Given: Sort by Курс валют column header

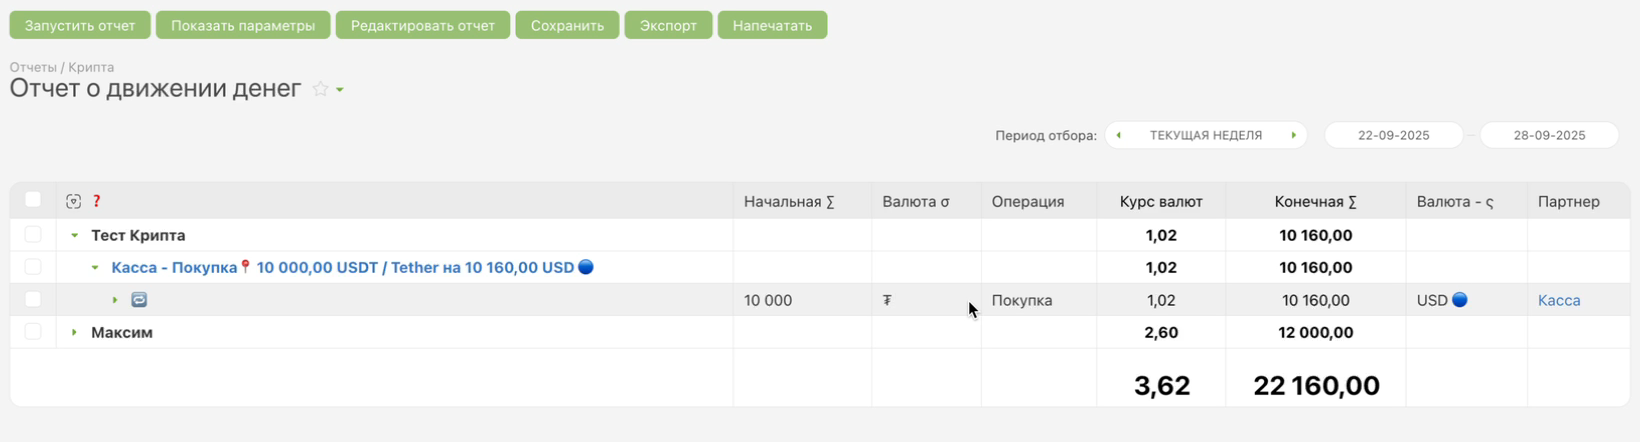Looking at the screenshot, I should 1160,201.
